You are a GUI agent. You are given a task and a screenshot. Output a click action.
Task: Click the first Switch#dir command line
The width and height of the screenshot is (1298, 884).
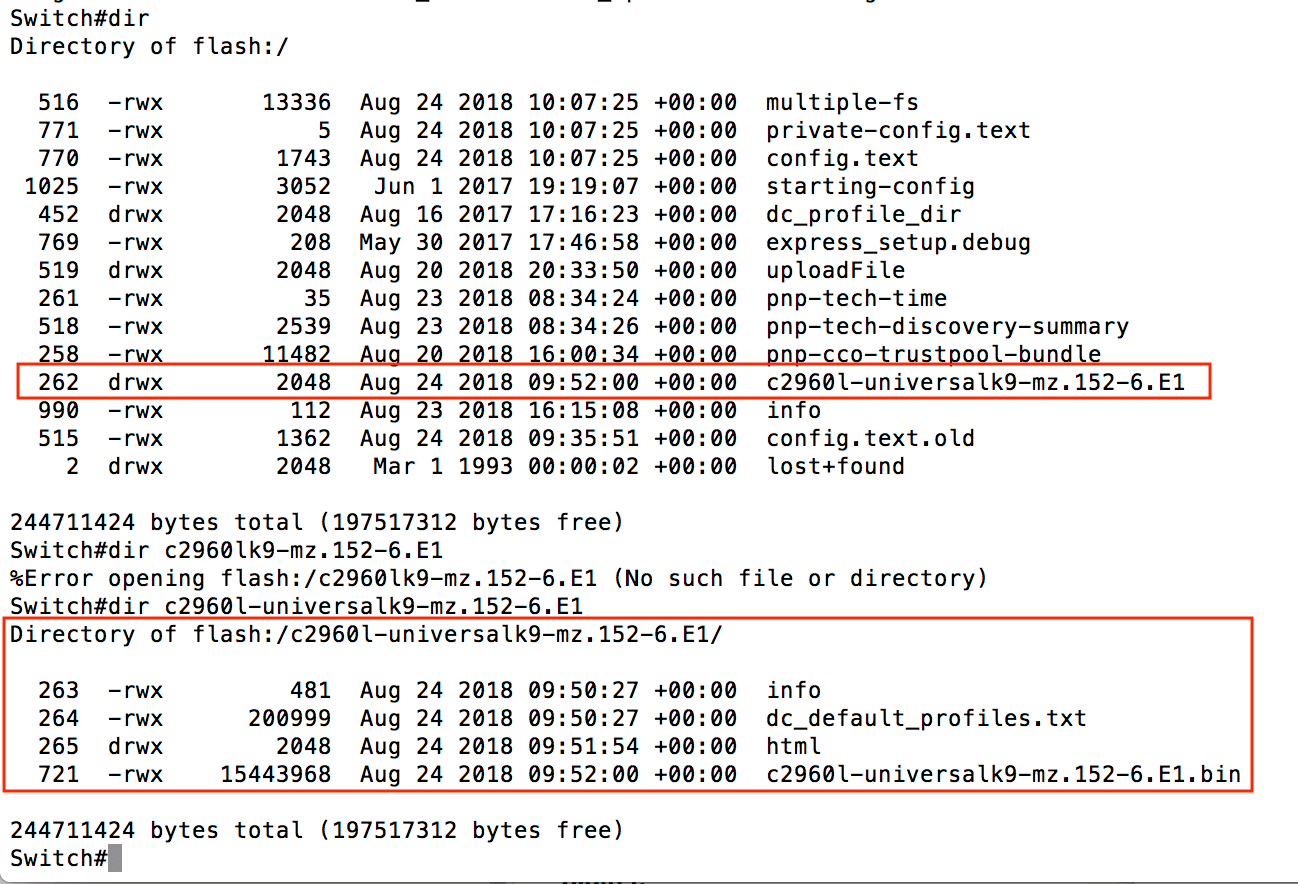tap(80, 18)
